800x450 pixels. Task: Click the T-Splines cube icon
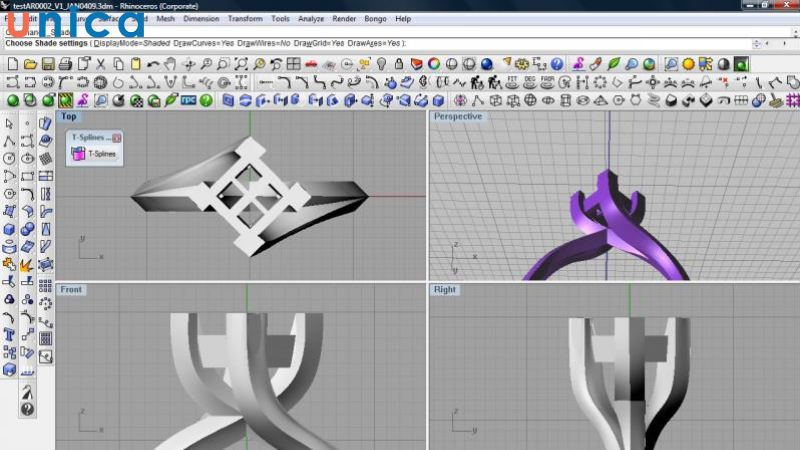pyautogui.click(x=78, y=154)
